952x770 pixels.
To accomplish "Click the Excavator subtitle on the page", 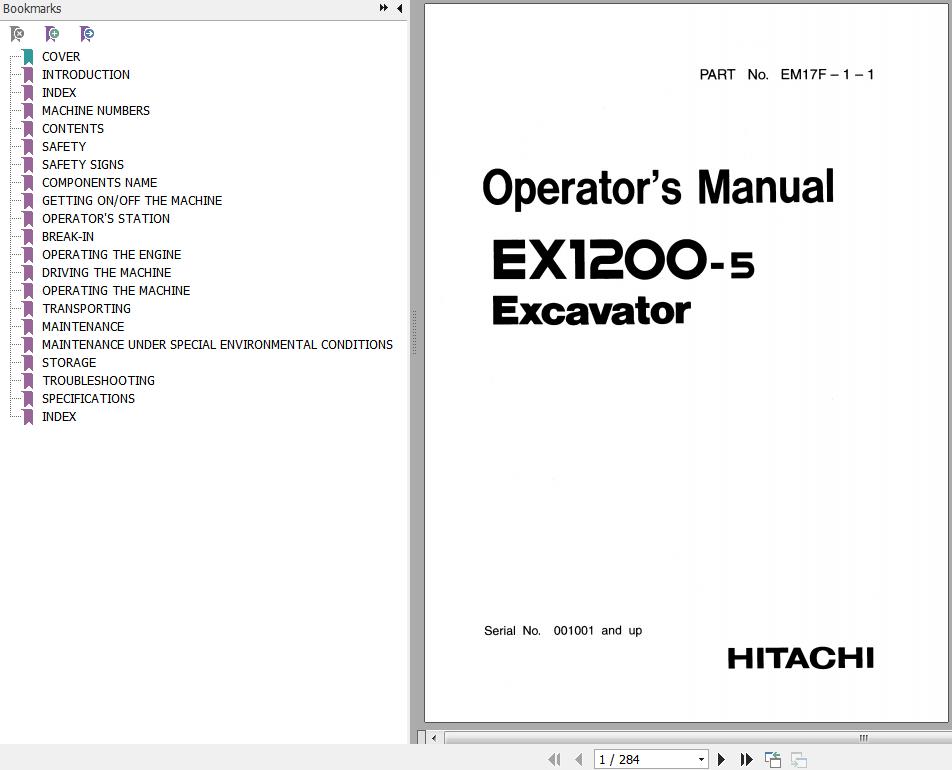I will click(x=591, y=310).
